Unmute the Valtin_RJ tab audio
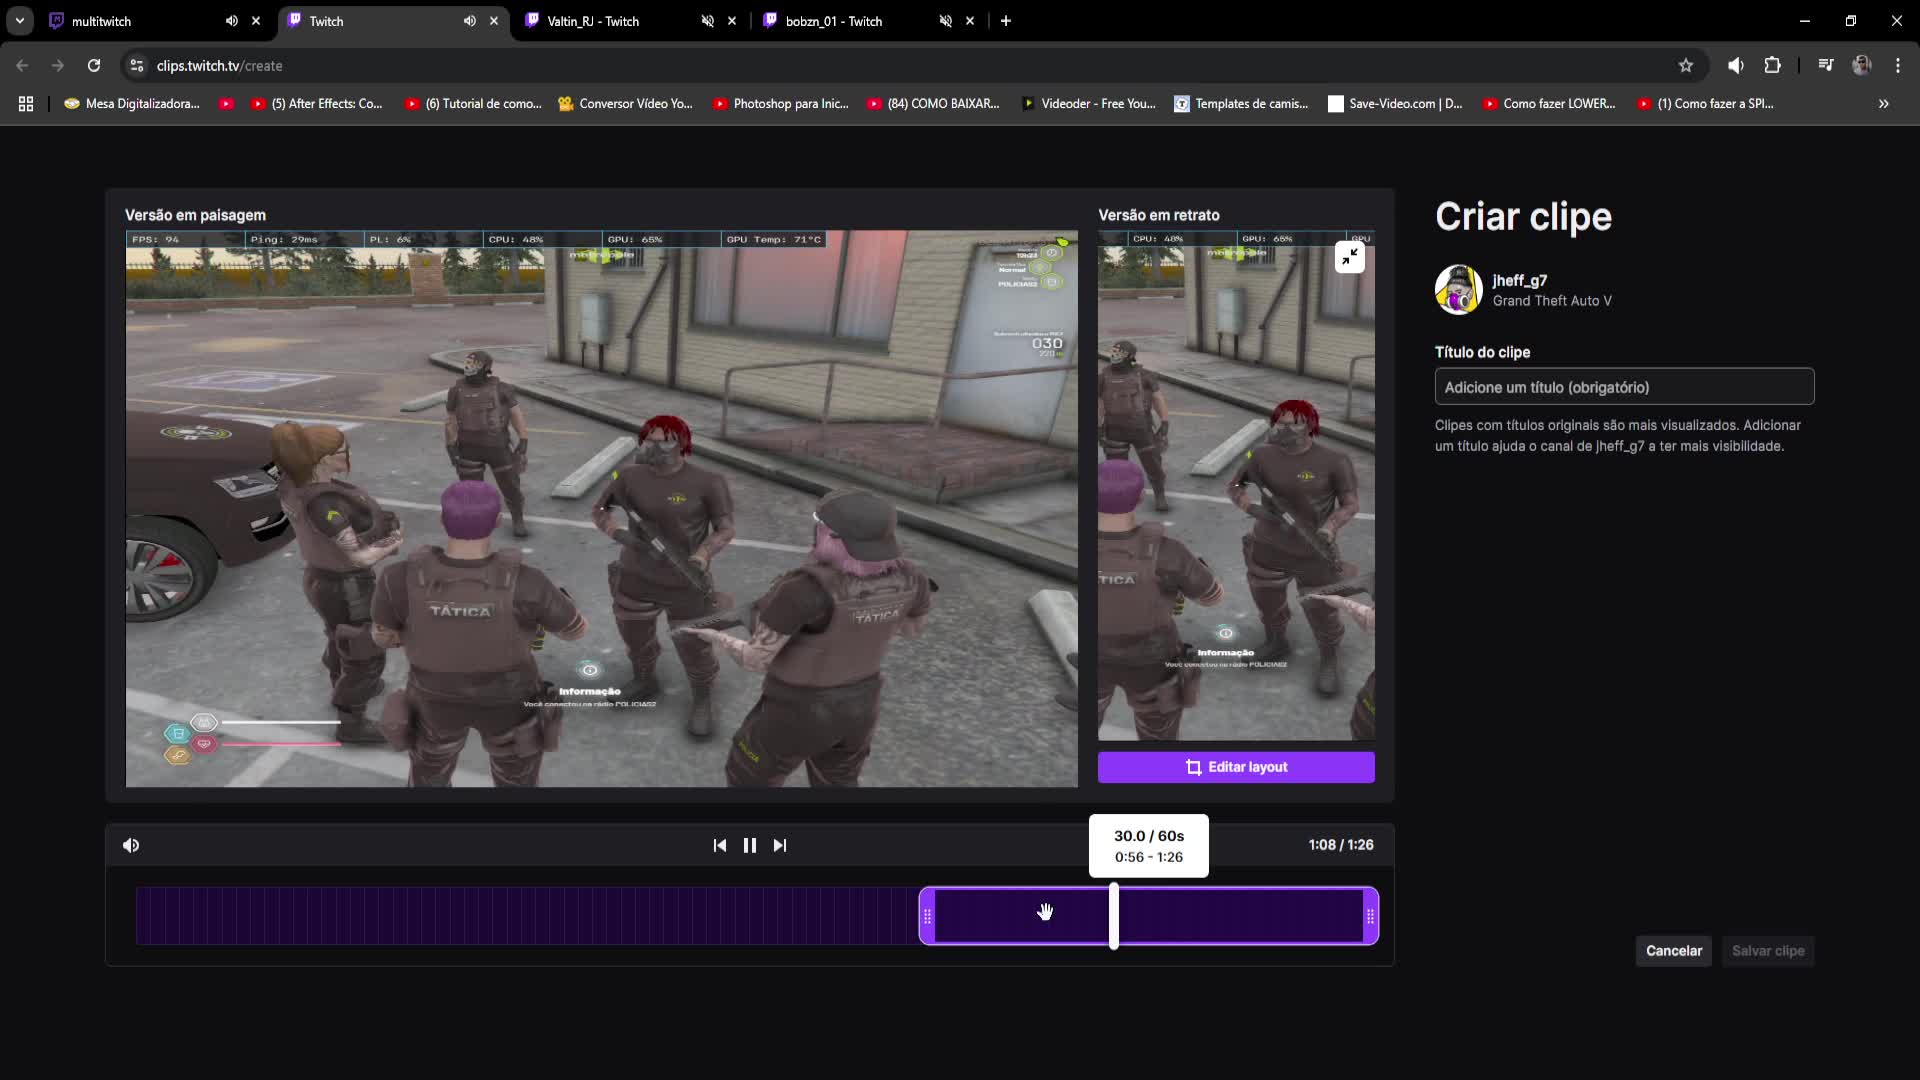 pyautogui.click(x=708, y=21)
